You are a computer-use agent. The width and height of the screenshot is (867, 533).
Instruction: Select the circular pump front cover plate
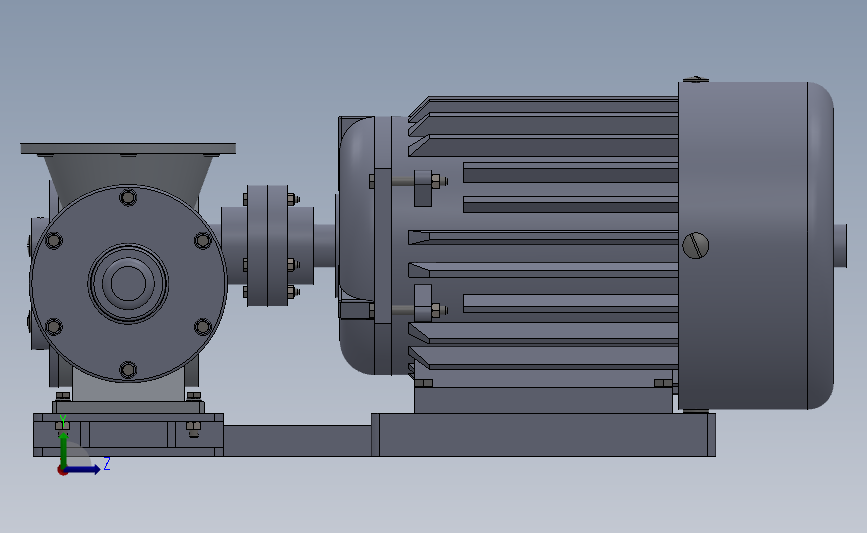click(x=128, y=283)
